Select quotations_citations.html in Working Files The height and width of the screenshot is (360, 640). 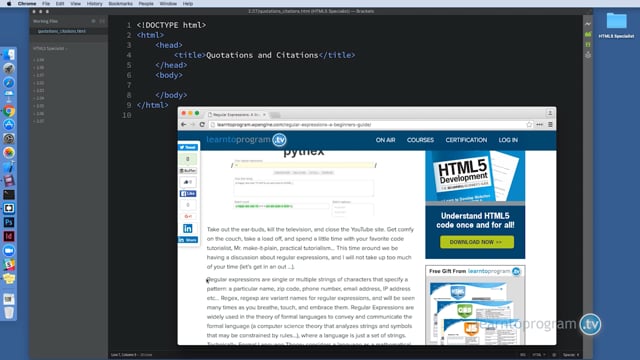(62, 31)
